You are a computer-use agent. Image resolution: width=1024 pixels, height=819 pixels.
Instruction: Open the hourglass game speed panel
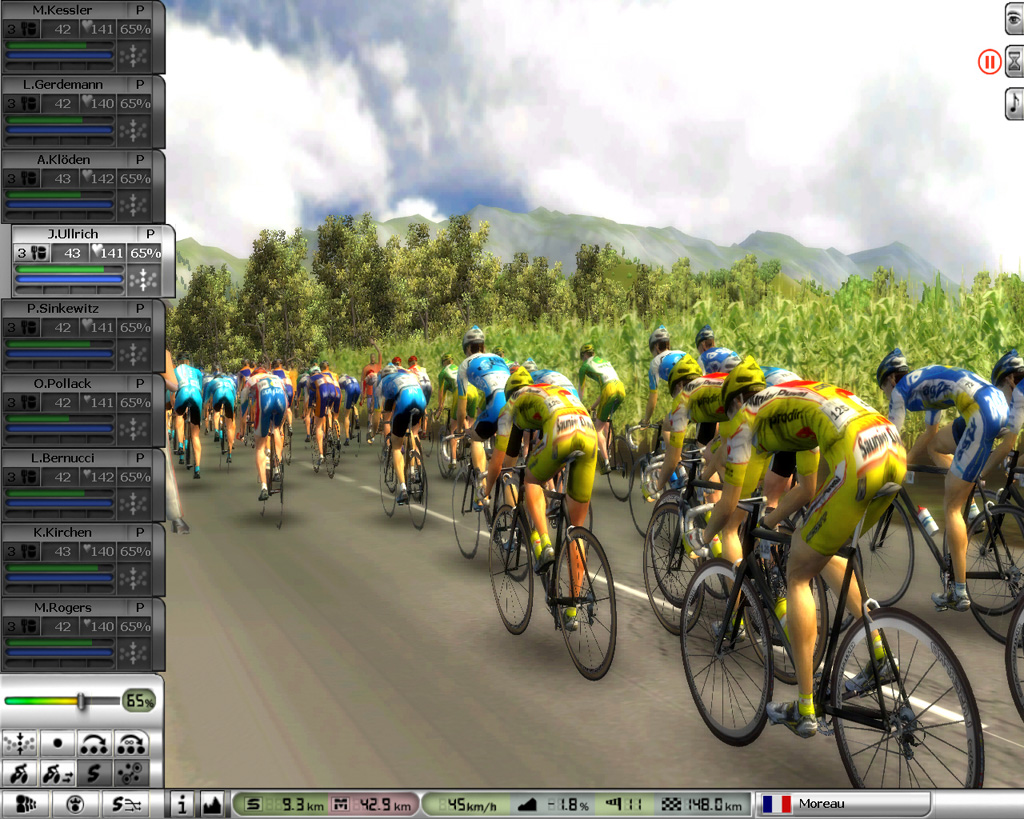coord(1013,62)
